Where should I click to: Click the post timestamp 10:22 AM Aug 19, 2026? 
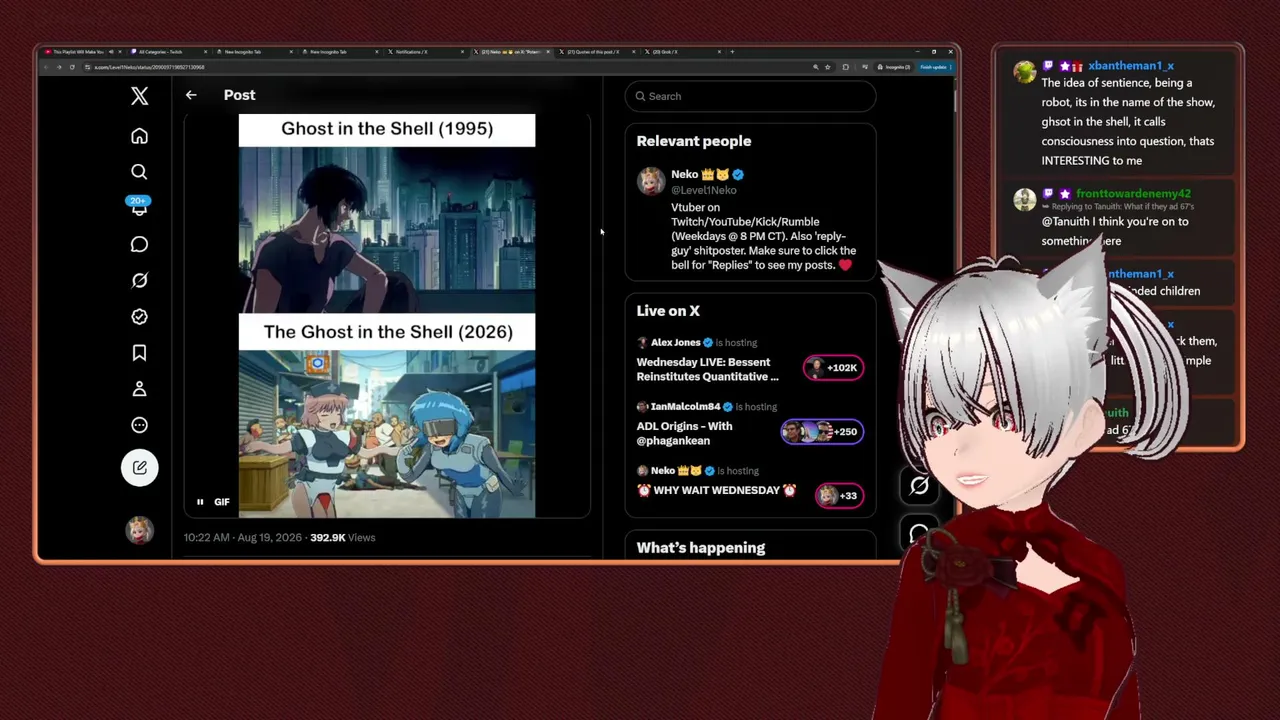pos(243,537)
